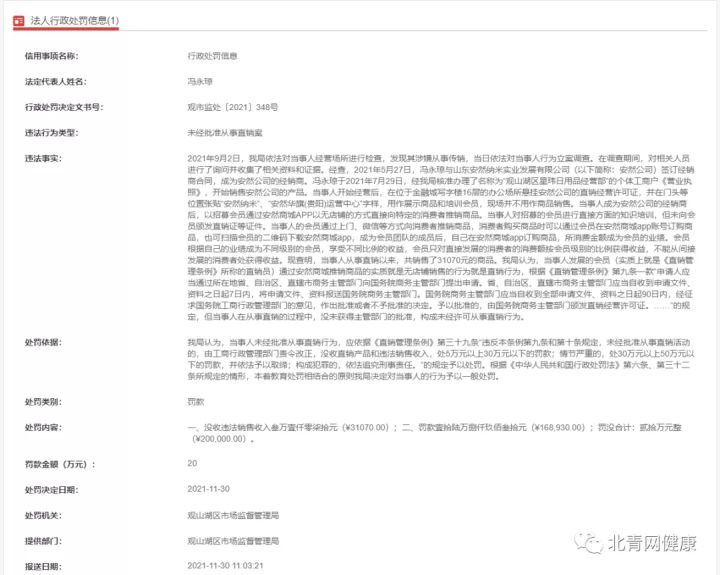Click the violation type 未经批准从事直销案
The width and height of the screenshot is (720, 575).
tap(225, 133)
